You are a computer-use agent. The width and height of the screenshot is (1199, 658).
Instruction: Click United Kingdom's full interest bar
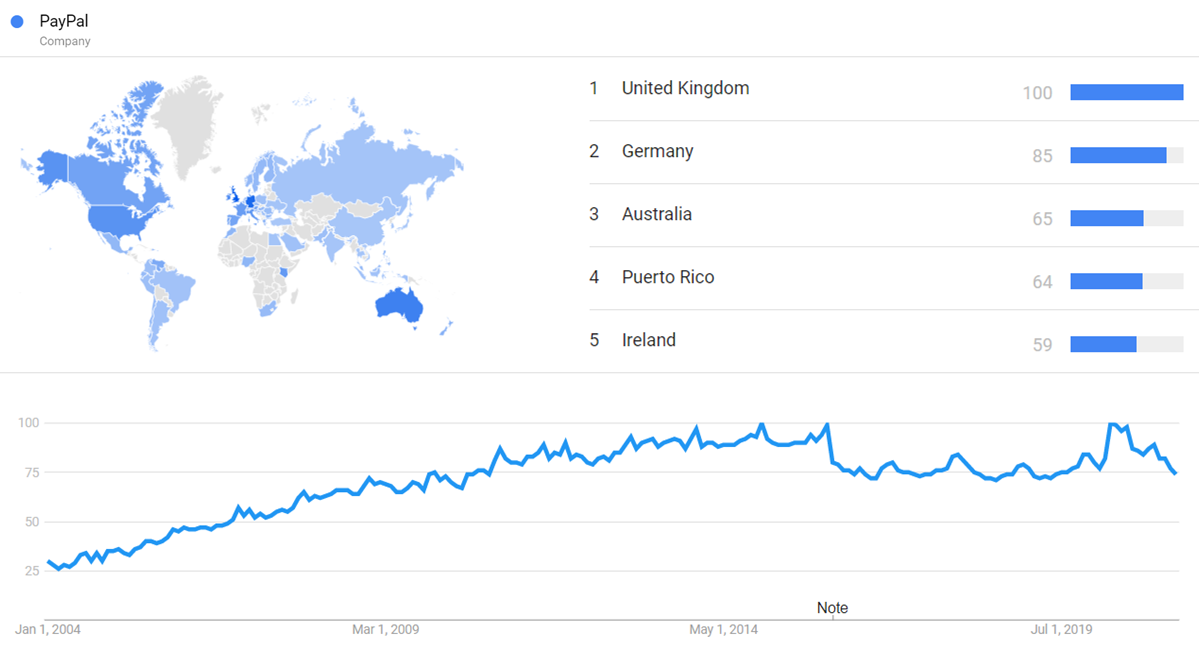[x=1126, y=92]
